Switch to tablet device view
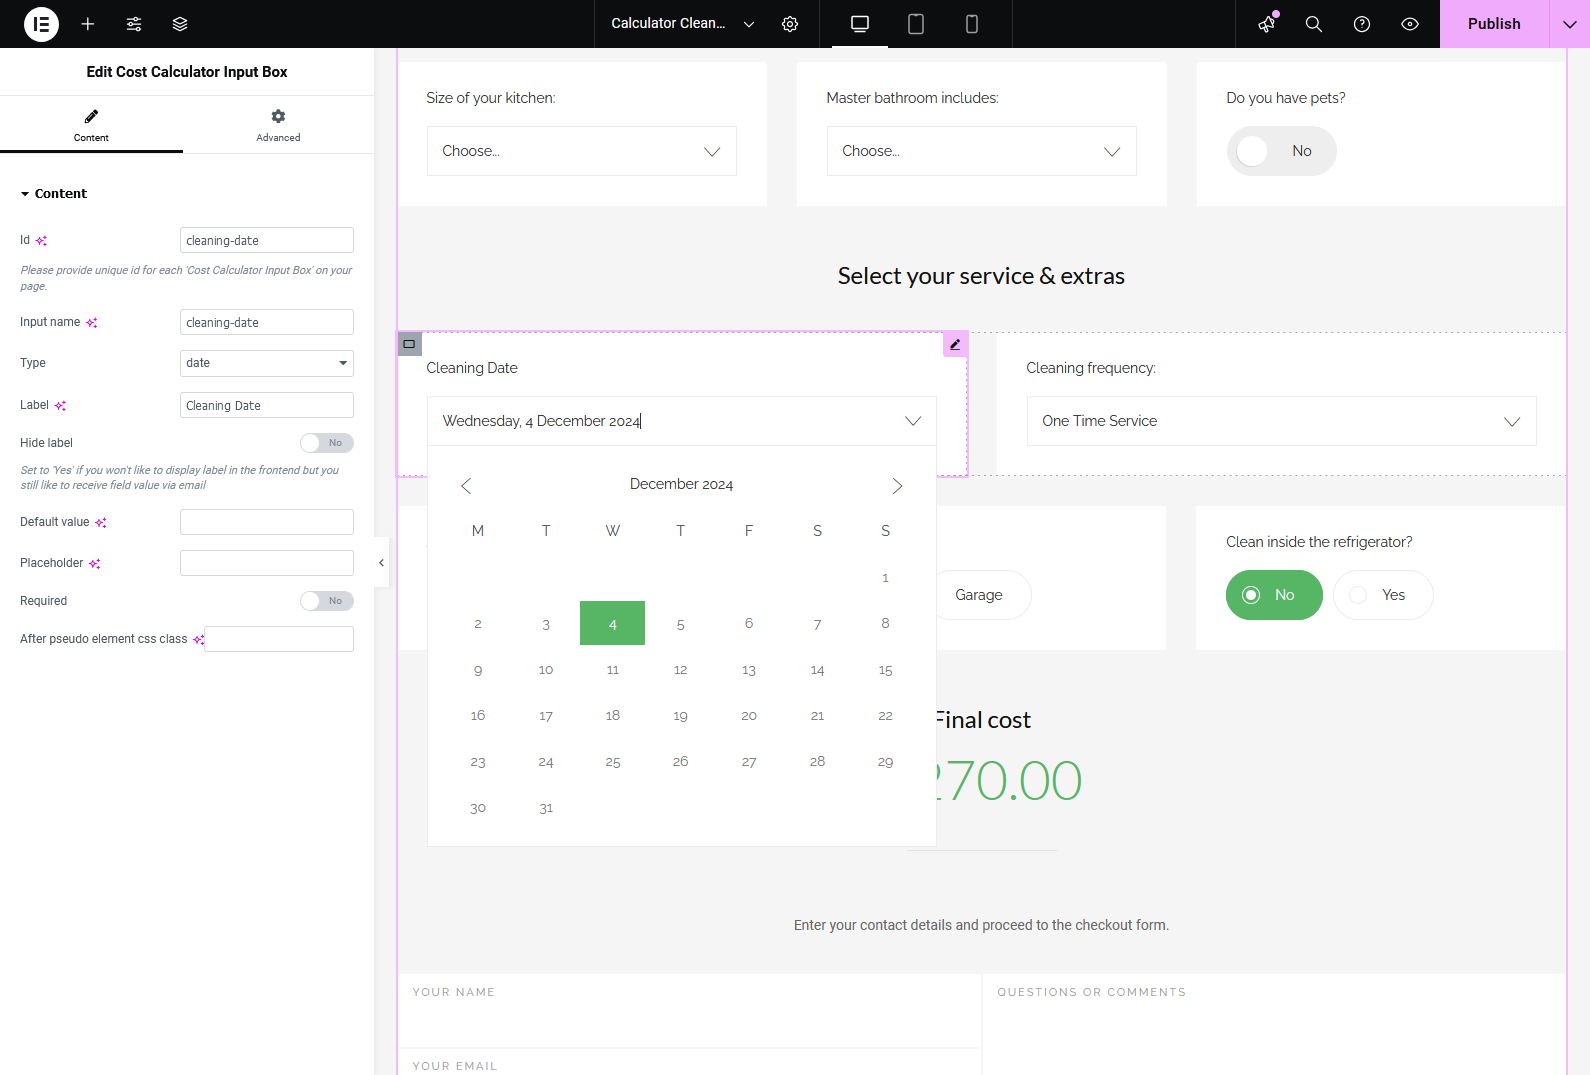This screenshot has width=1590, height=1075. [916, 24]
